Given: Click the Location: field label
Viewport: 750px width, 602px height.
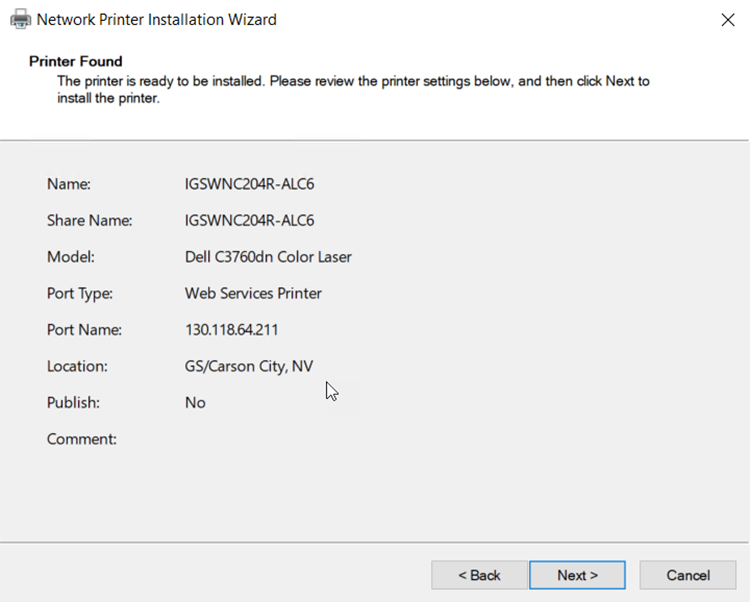Looking at the screenshot, I should click(x=77, y=366).
